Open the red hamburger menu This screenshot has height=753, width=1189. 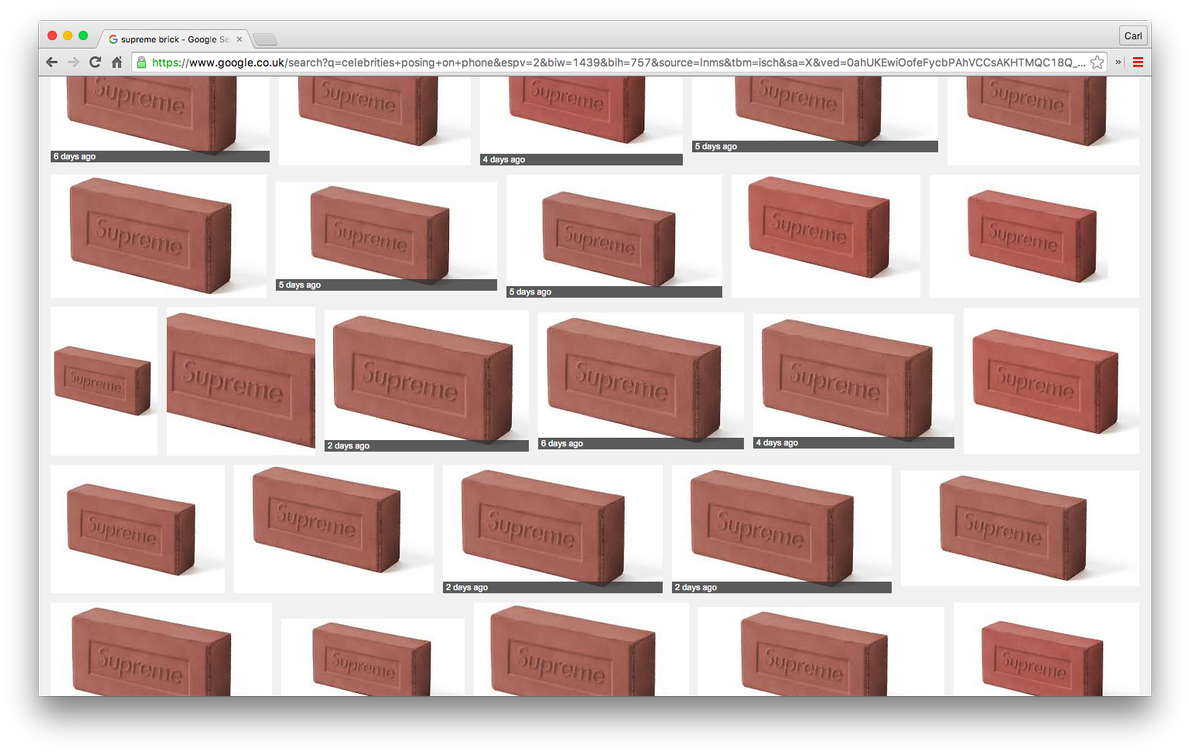point(1138,62)
